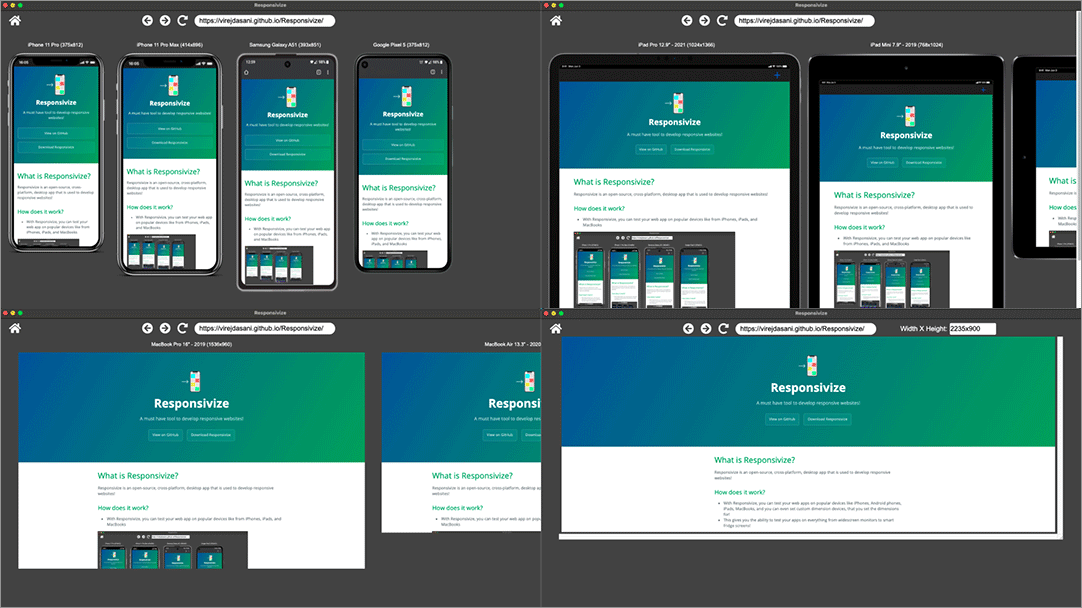Click the MacBook Pro 16 device label
This screenshot has width=1082, height=608.
[192, 344]
